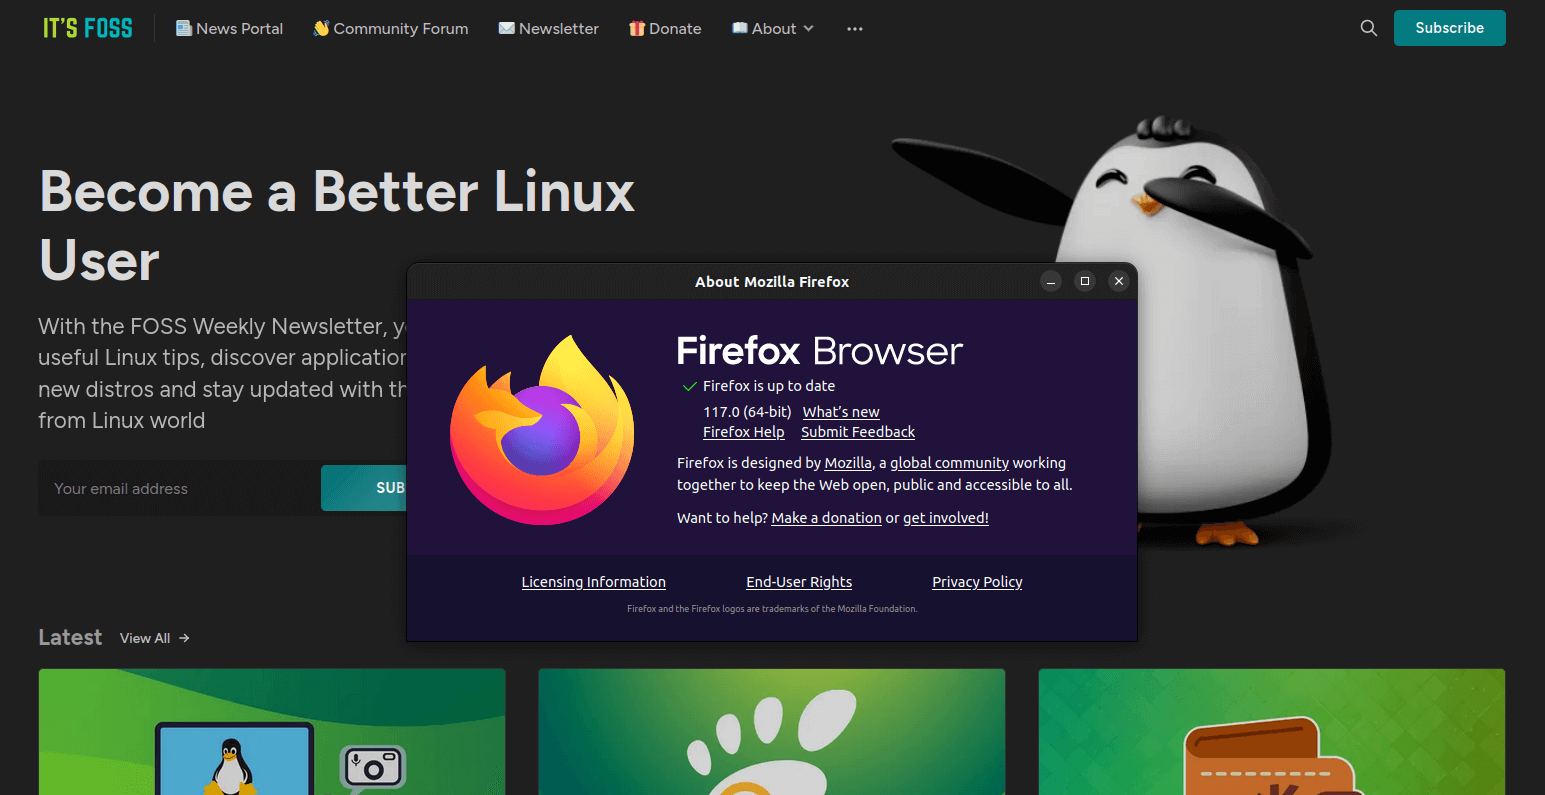Open the Make a donation link
The image size is (1545, 795).
(x=826, y=517)
